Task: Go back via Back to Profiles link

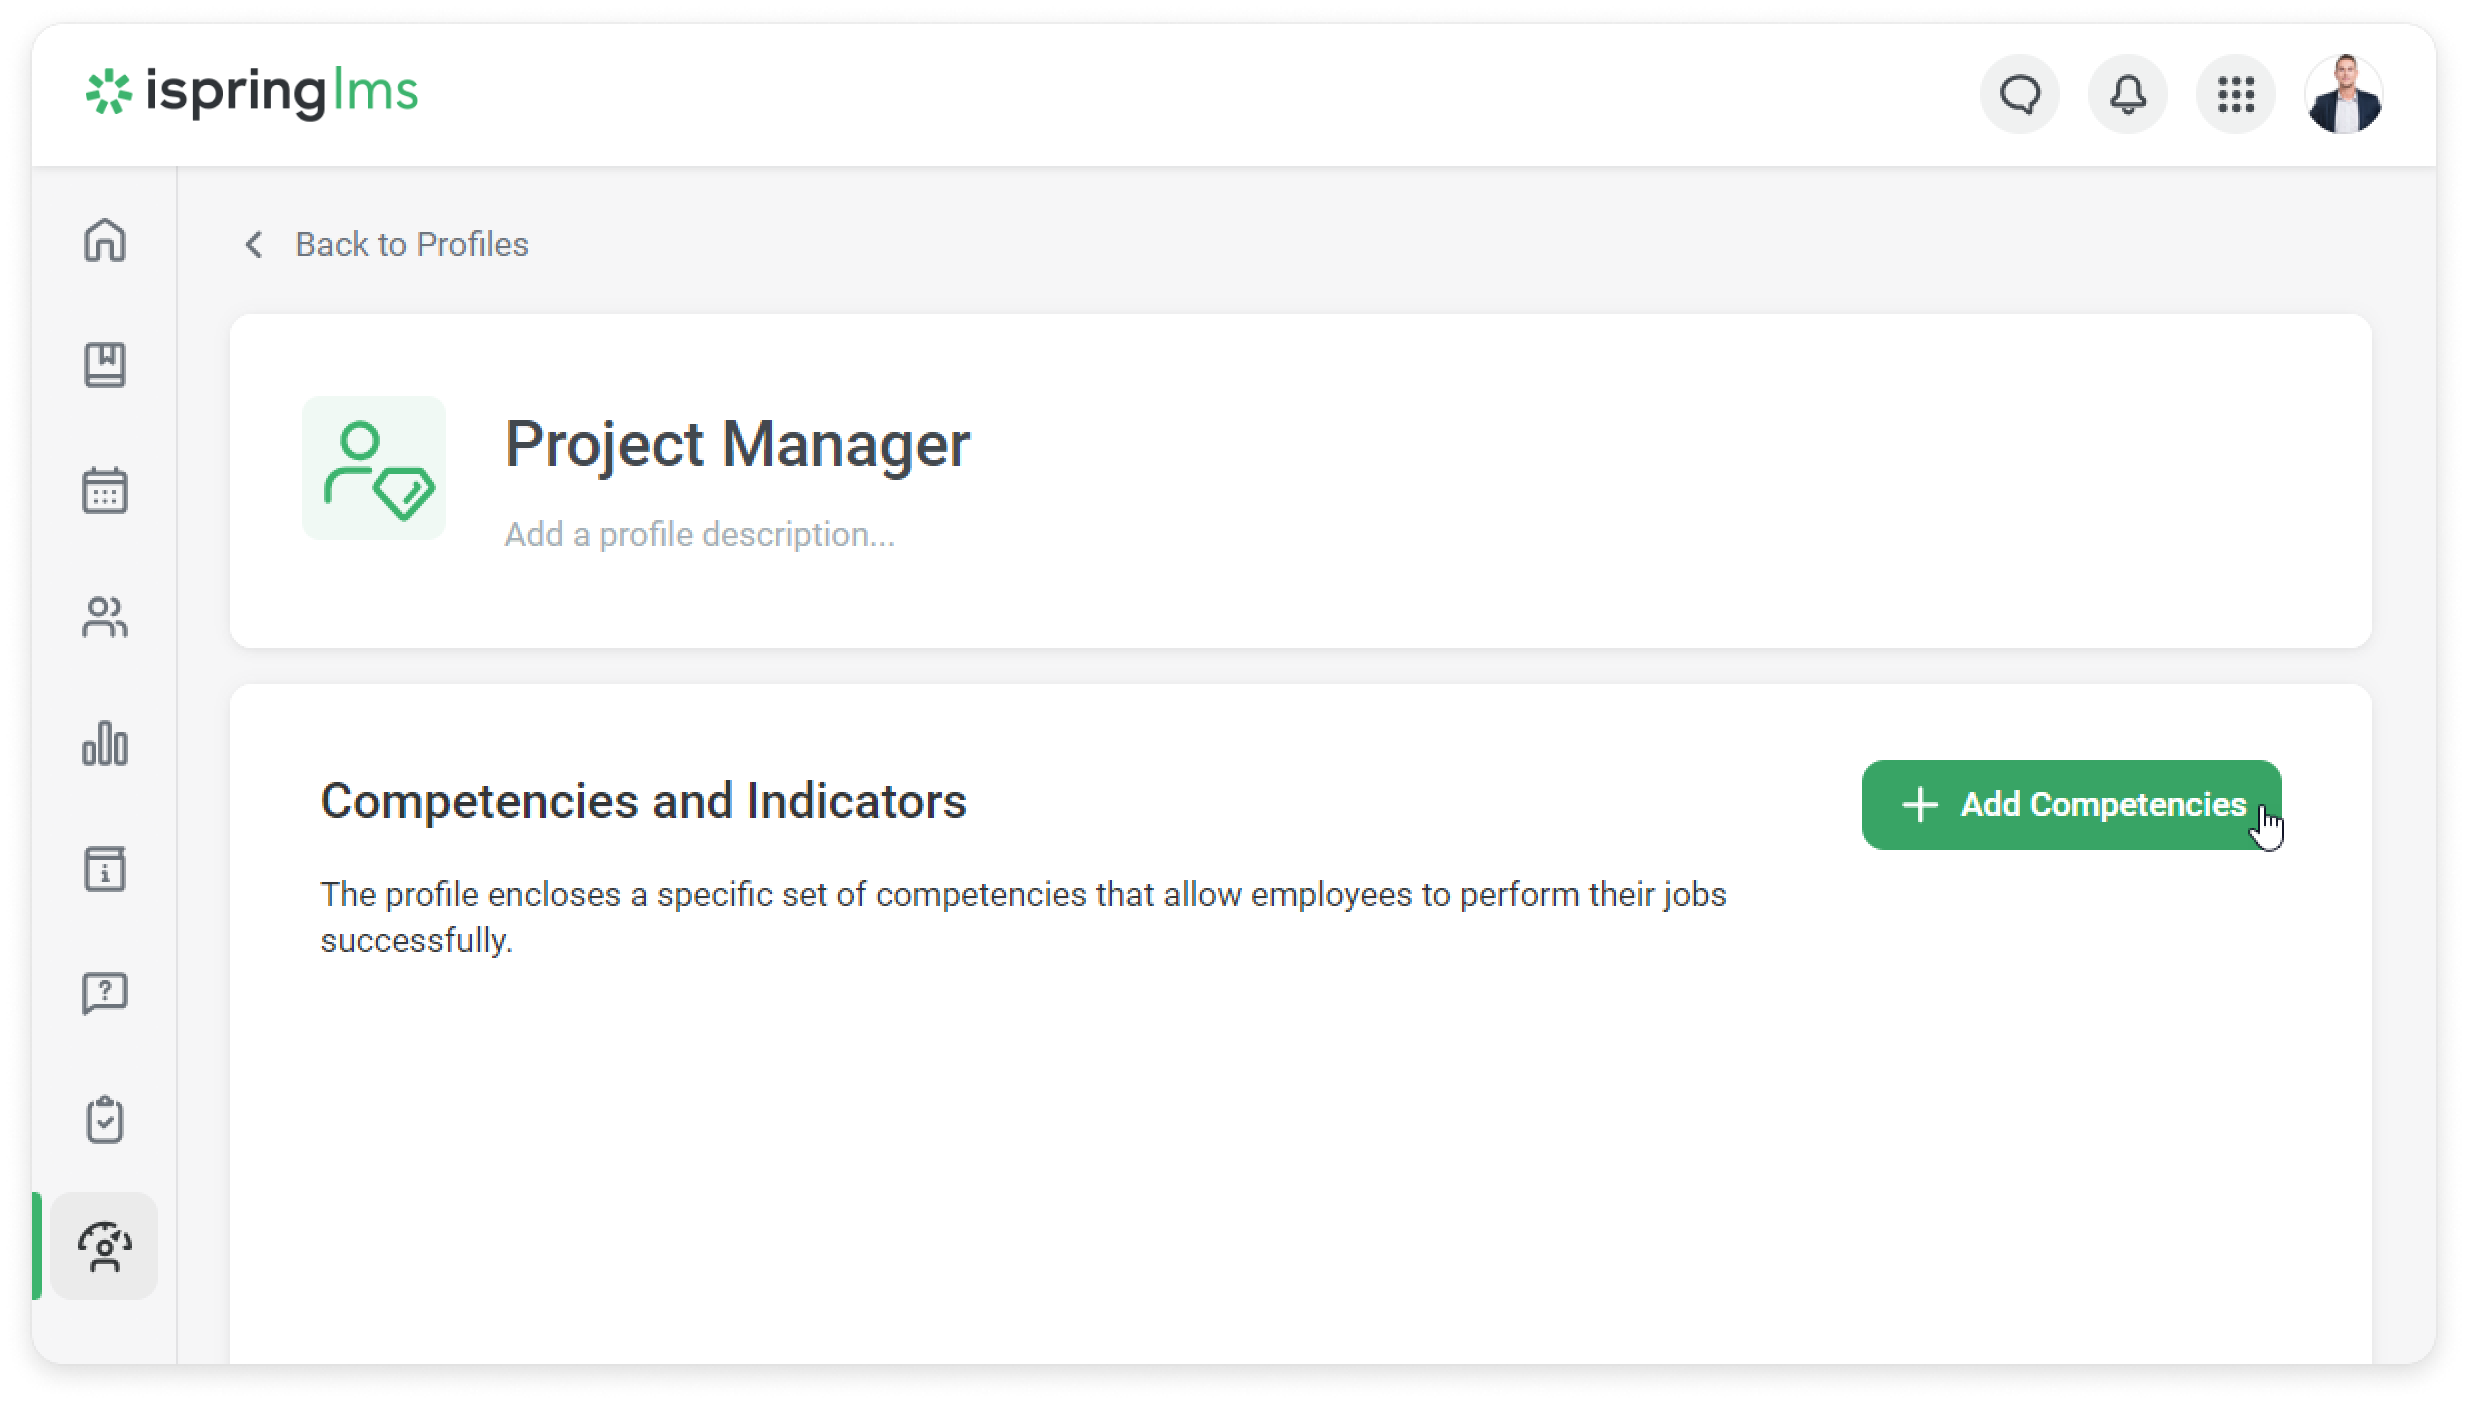Action: point(411,245)
